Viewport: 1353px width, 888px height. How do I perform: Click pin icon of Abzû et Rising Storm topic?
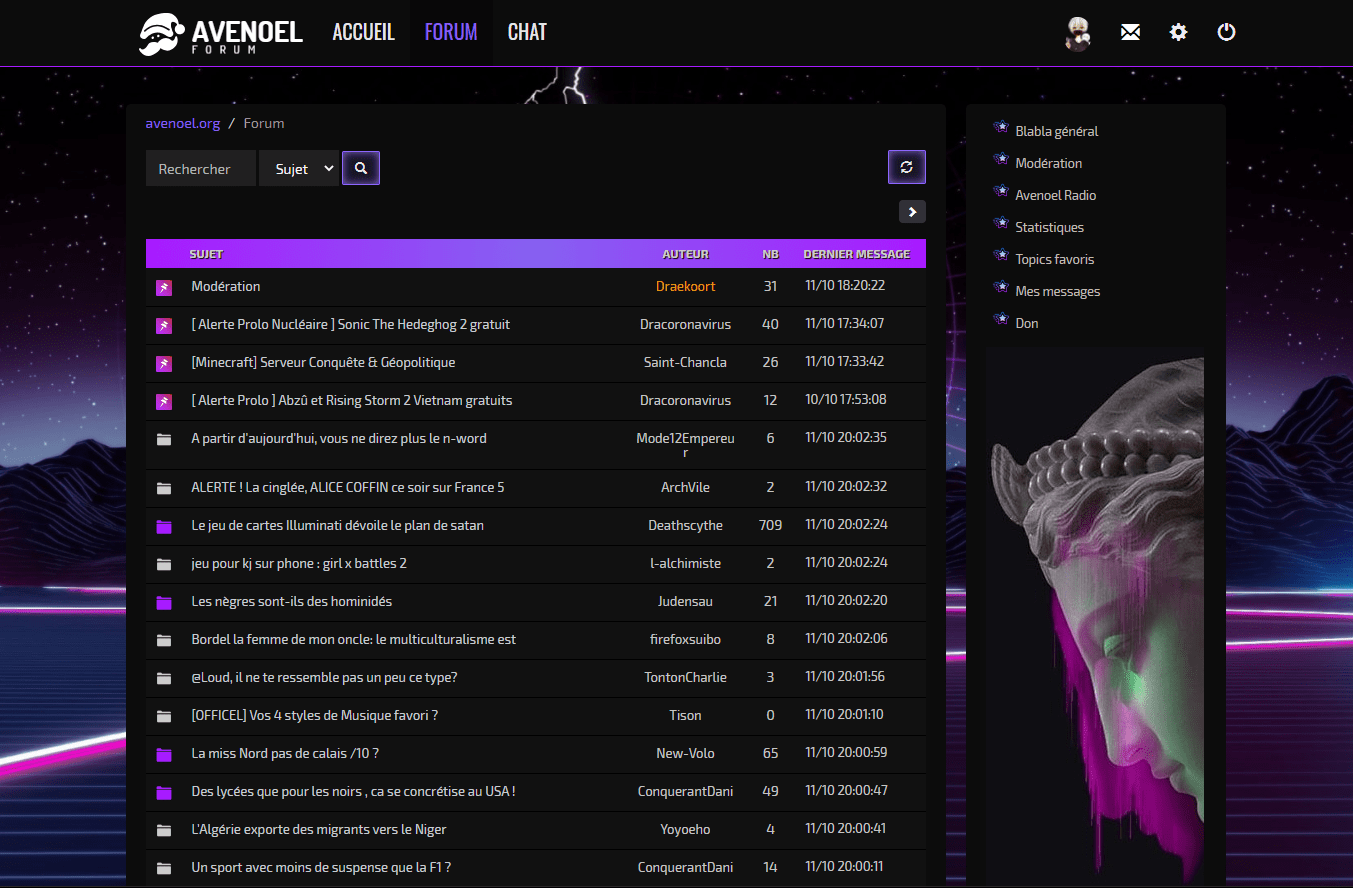pyautogui.click(x=164, y=402)
